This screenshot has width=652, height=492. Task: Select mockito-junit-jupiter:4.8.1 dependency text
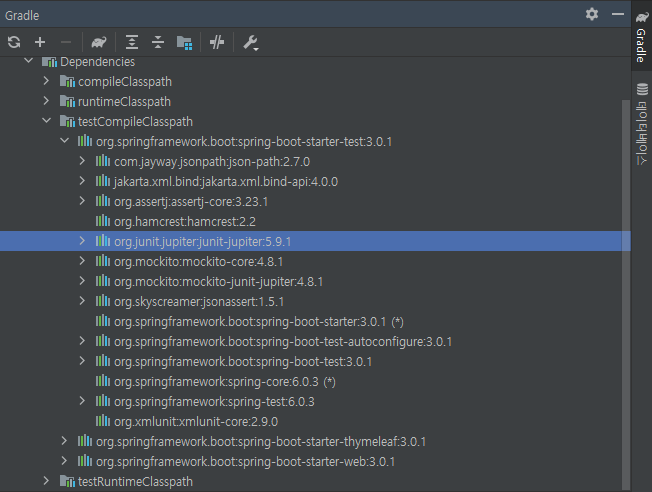pyautogui.click(x=219, y=282)
